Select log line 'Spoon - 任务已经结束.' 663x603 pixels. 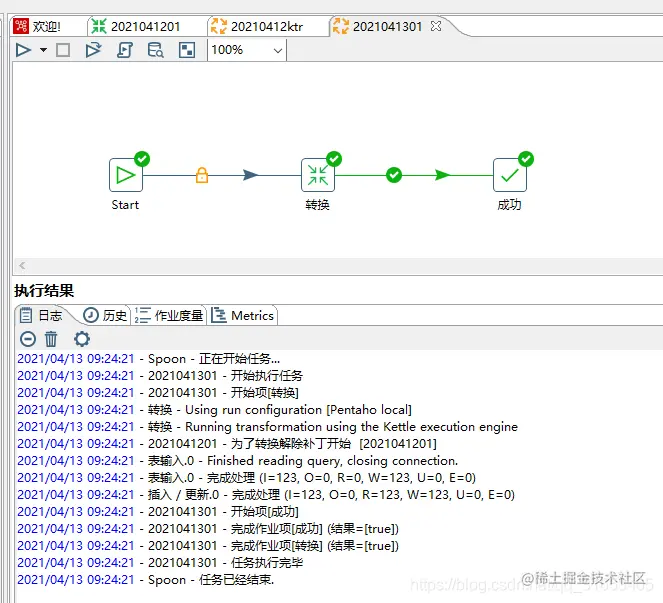click(145, 580)
